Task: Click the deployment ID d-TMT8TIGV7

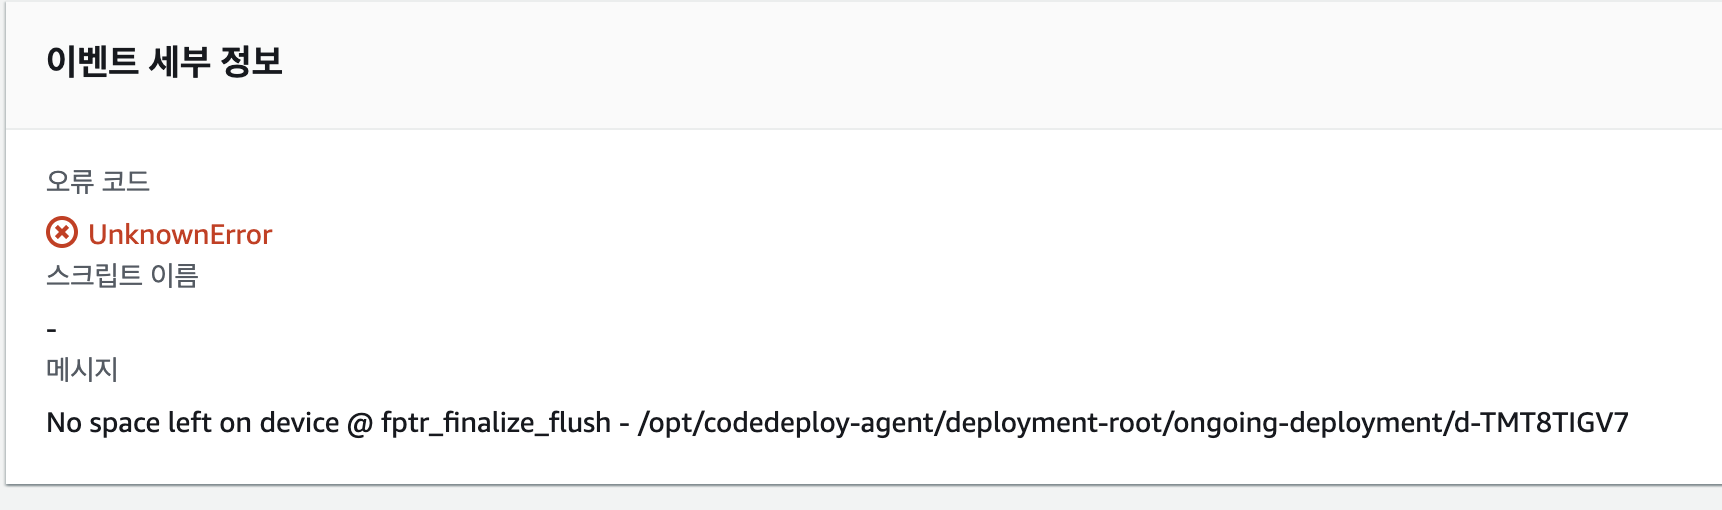Action: point(1541,423)
